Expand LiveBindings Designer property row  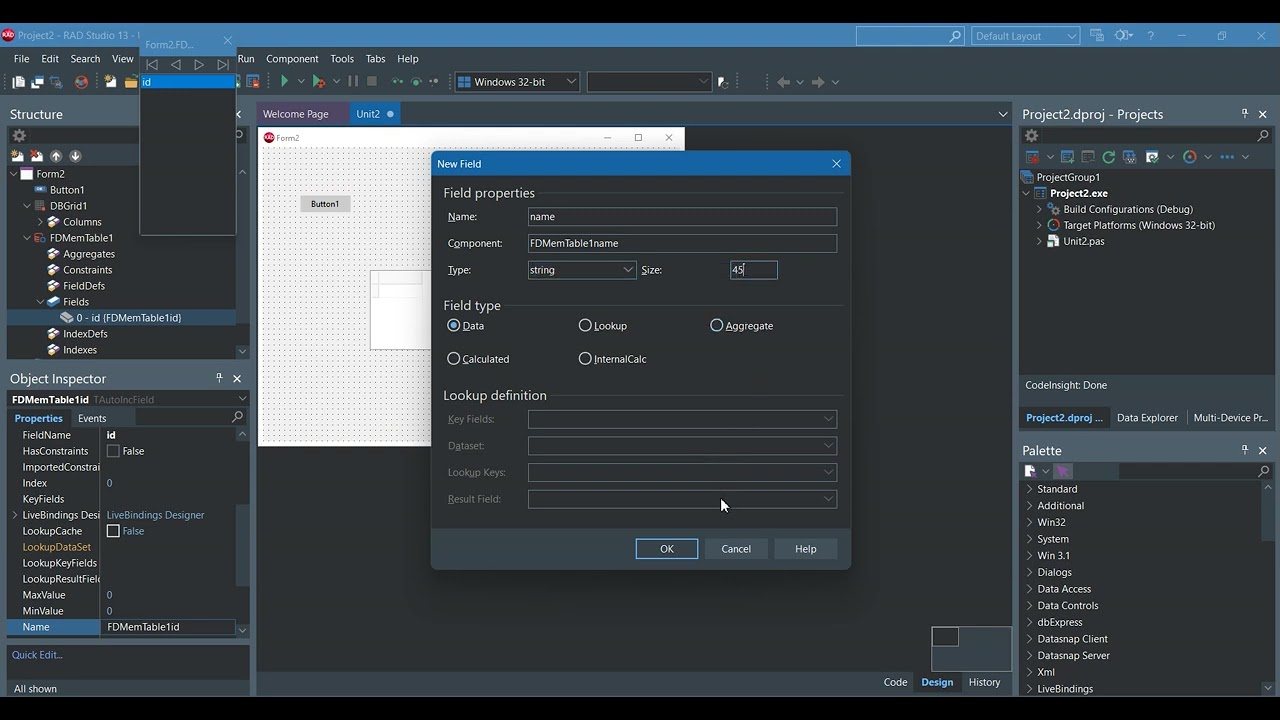tap(15, 515)
